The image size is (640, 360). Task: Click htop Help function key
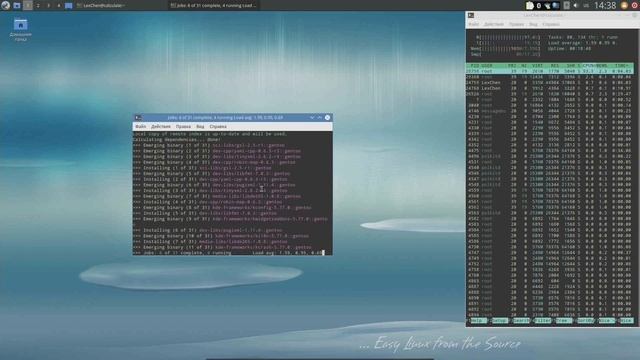[478, 321]
